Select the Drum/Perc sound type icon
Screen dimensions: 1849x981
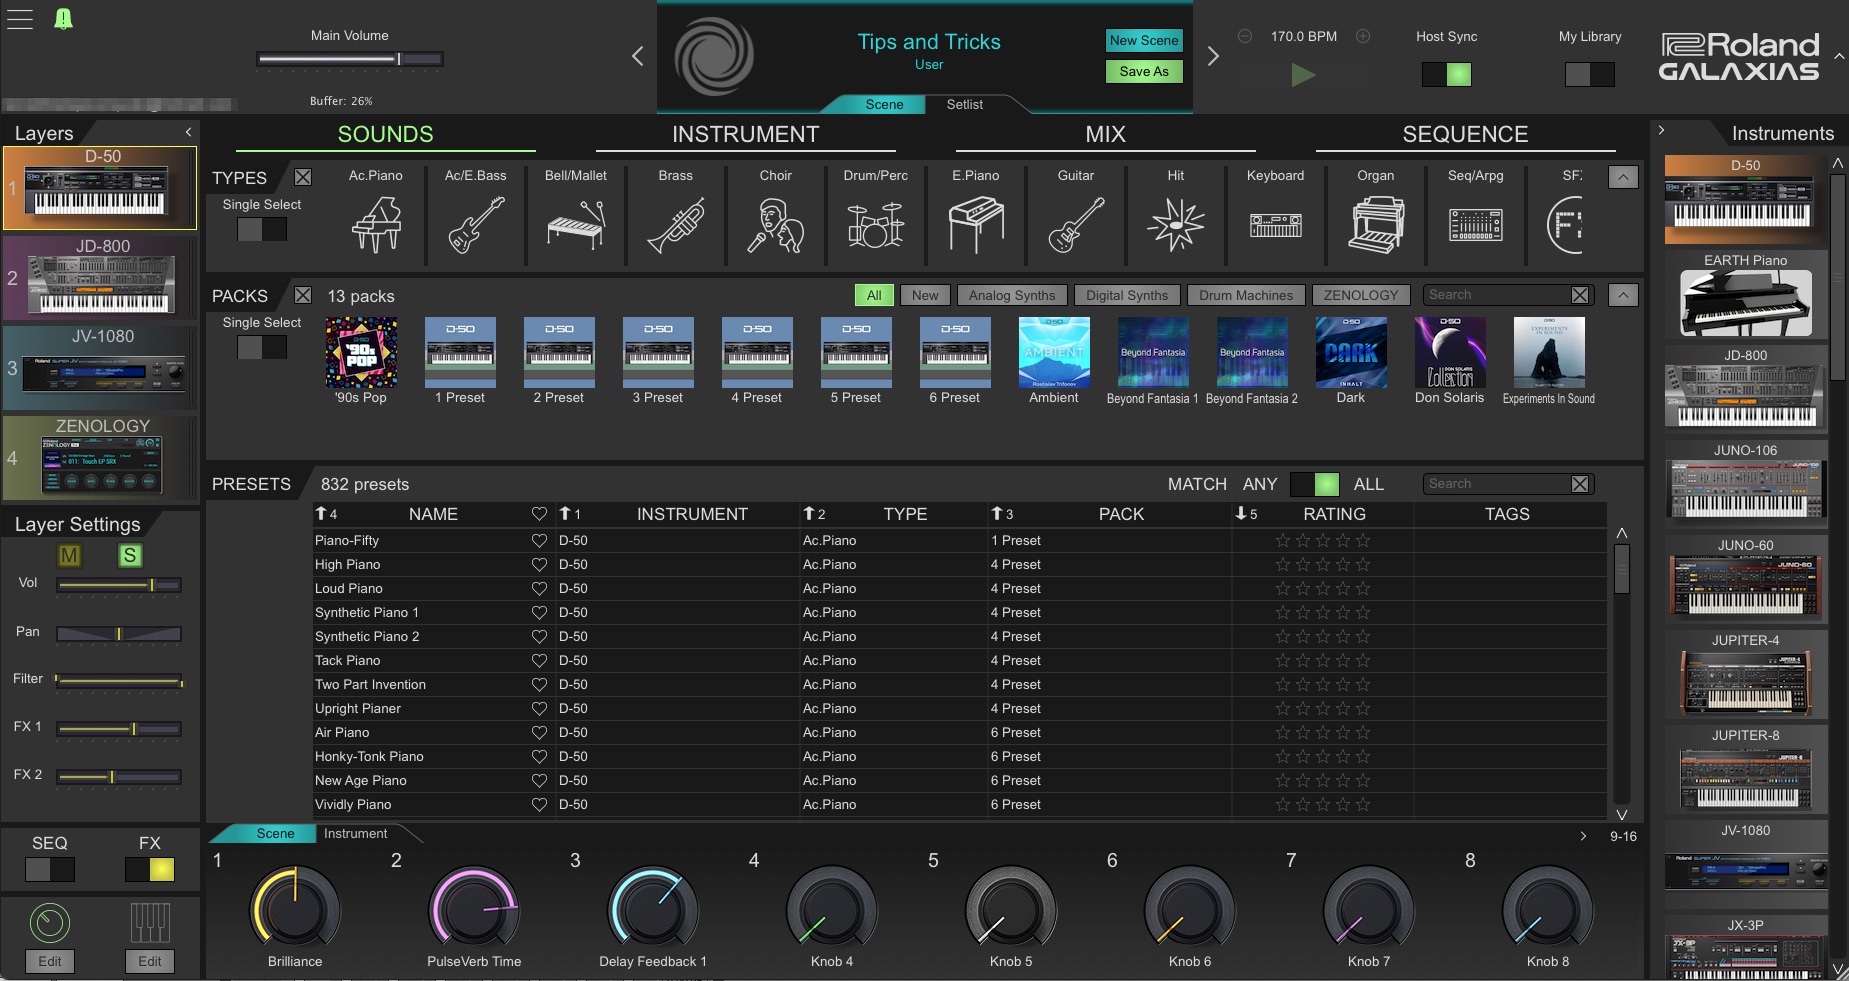pos(875,222)
